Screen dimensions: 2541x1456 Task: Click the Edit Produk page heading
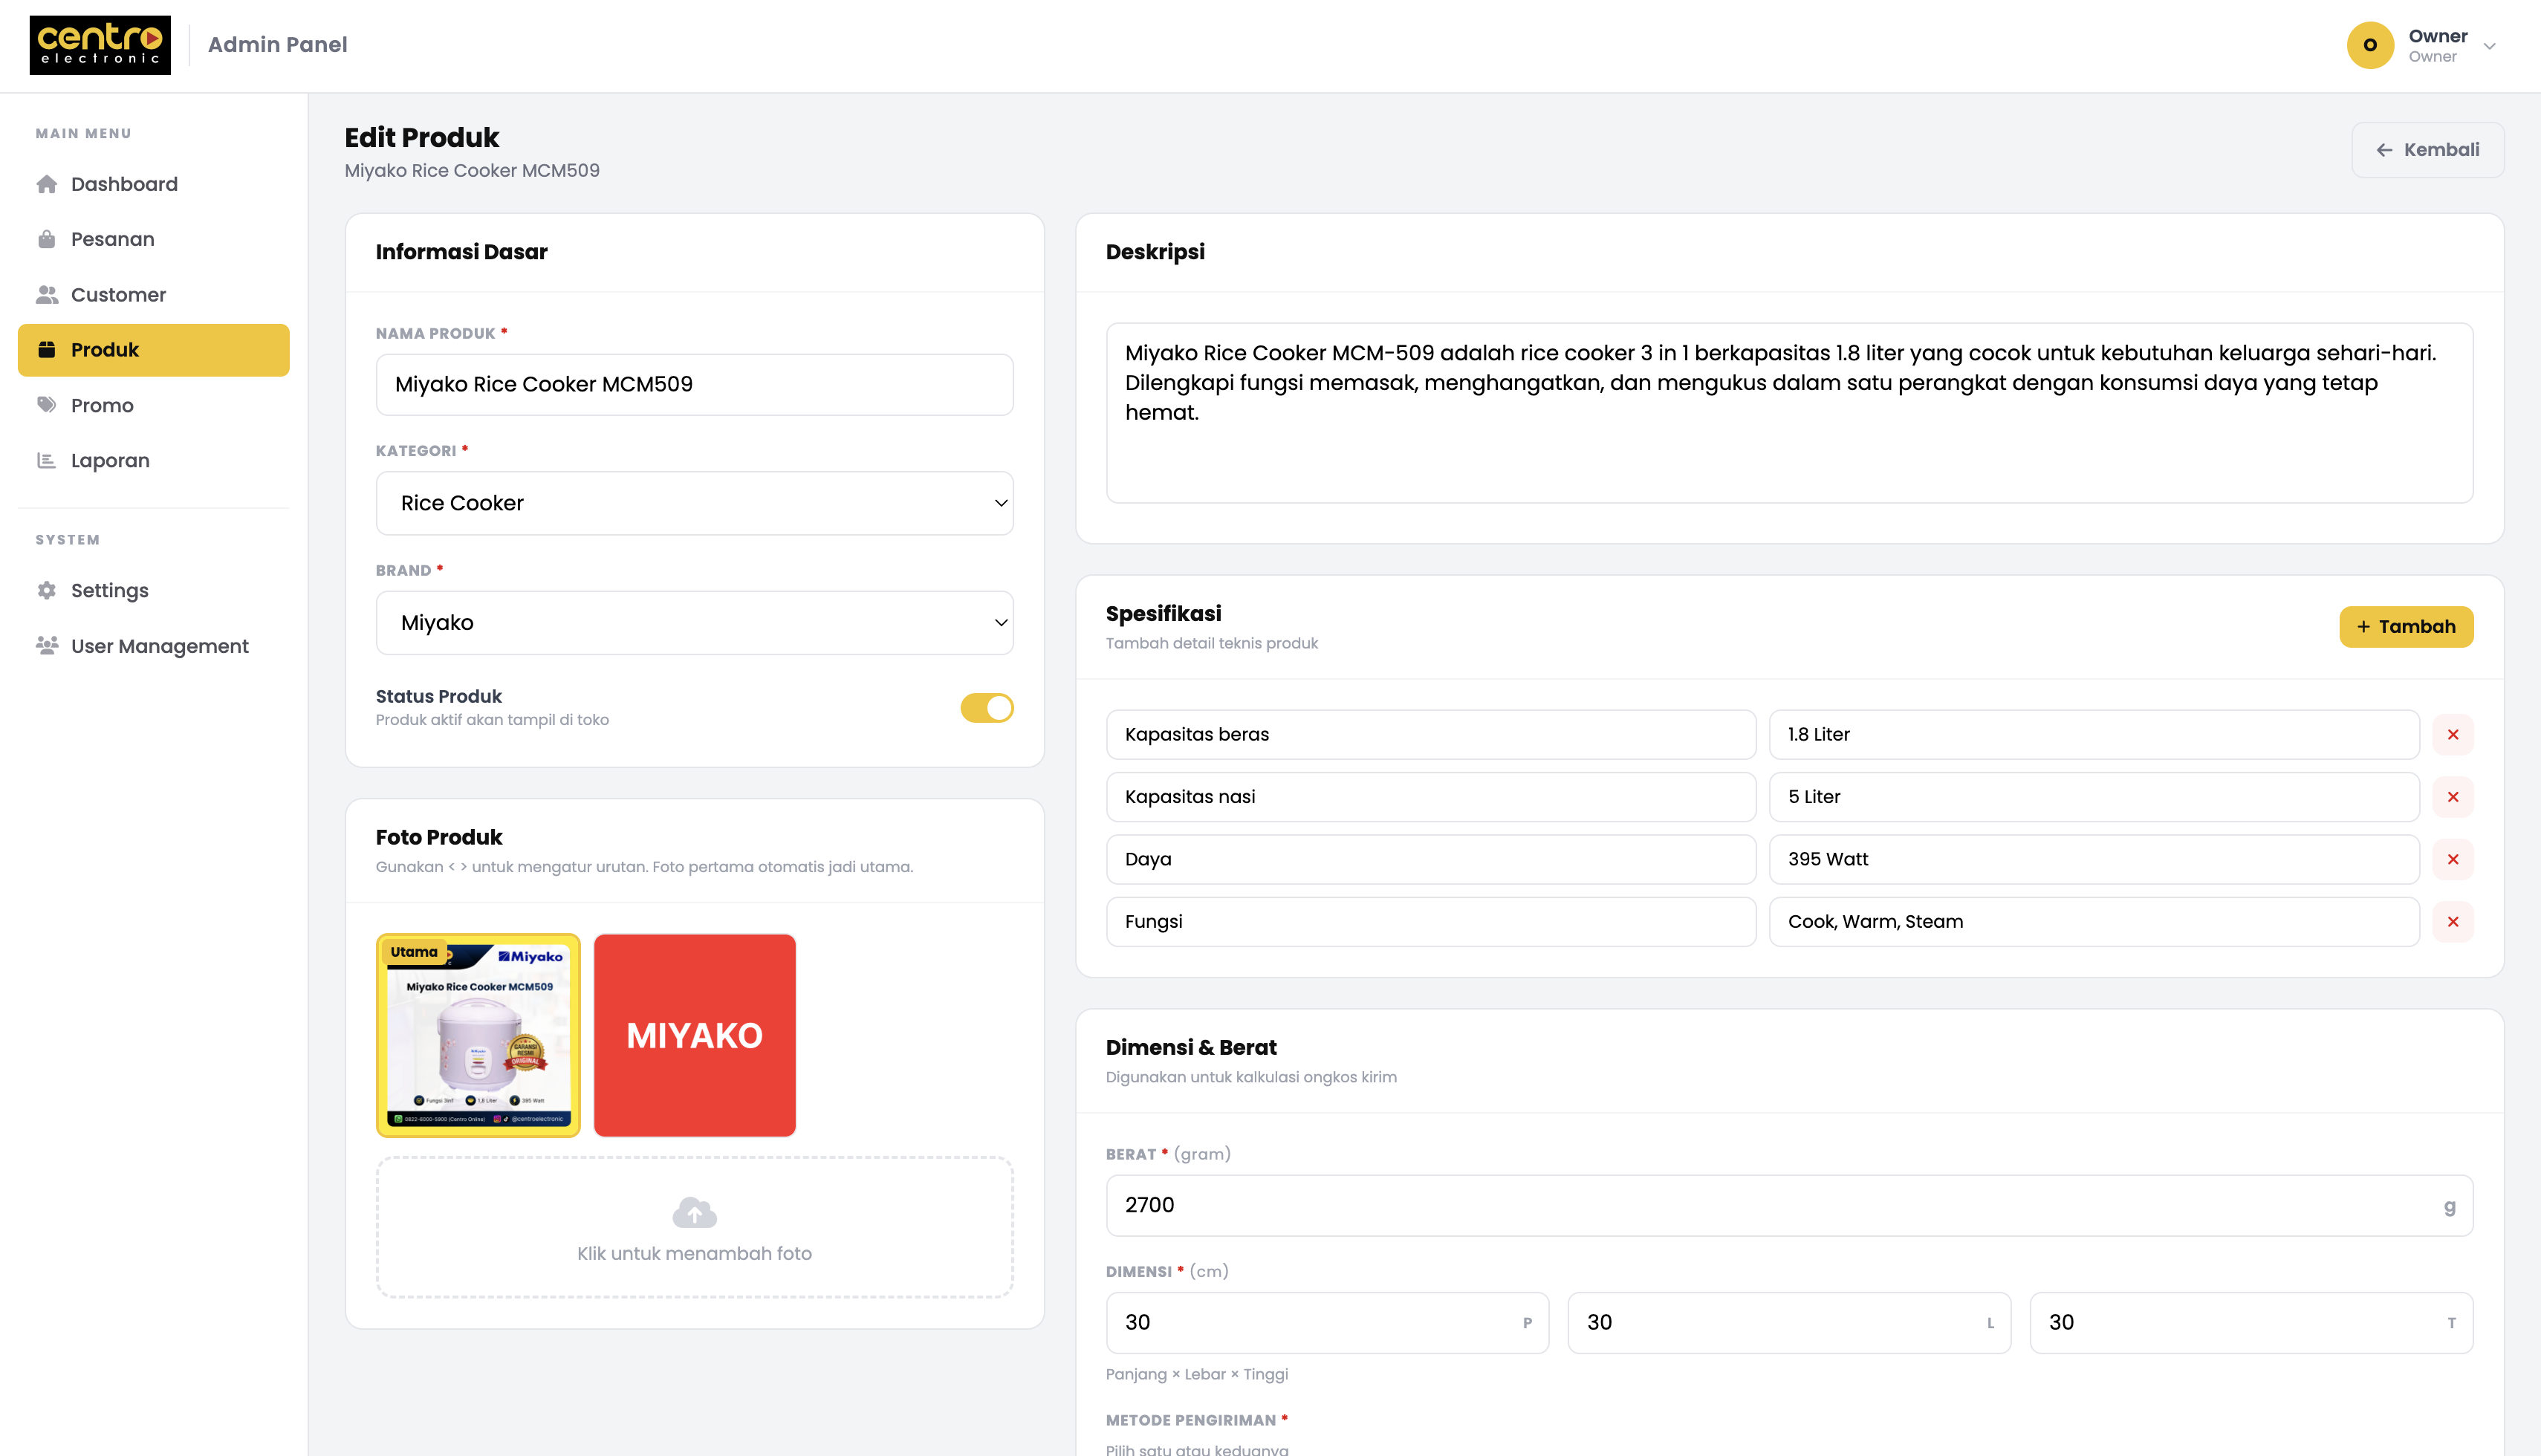coord(422,138)
